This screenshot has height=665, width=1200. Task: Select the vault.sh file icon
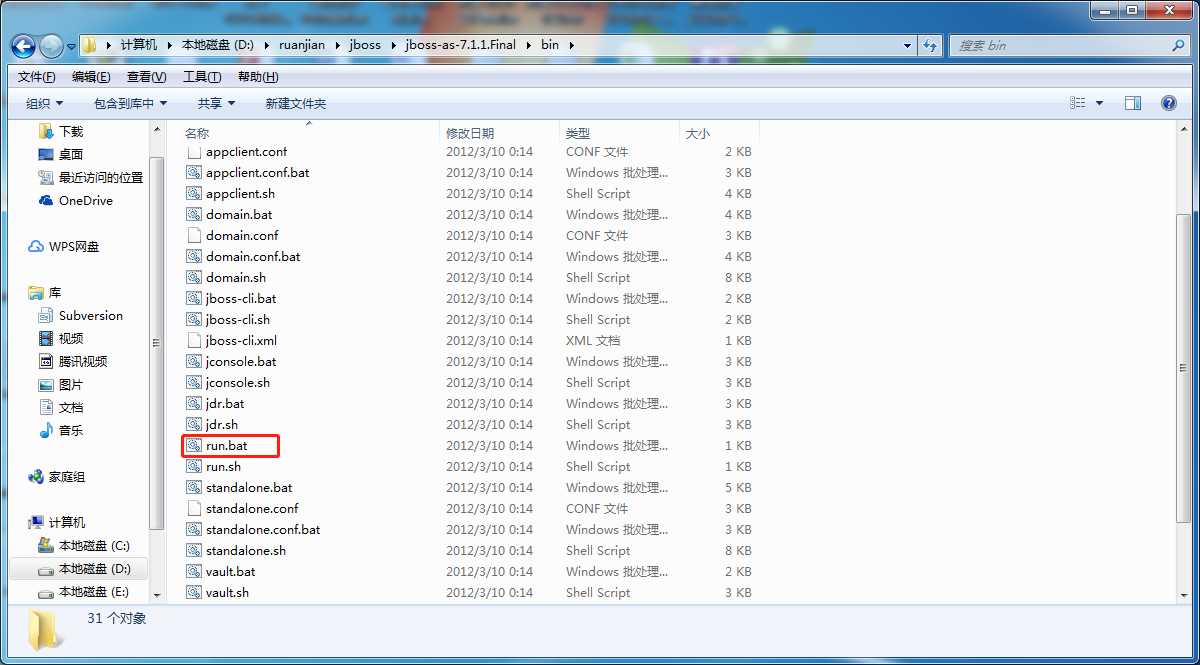(194, 592)
